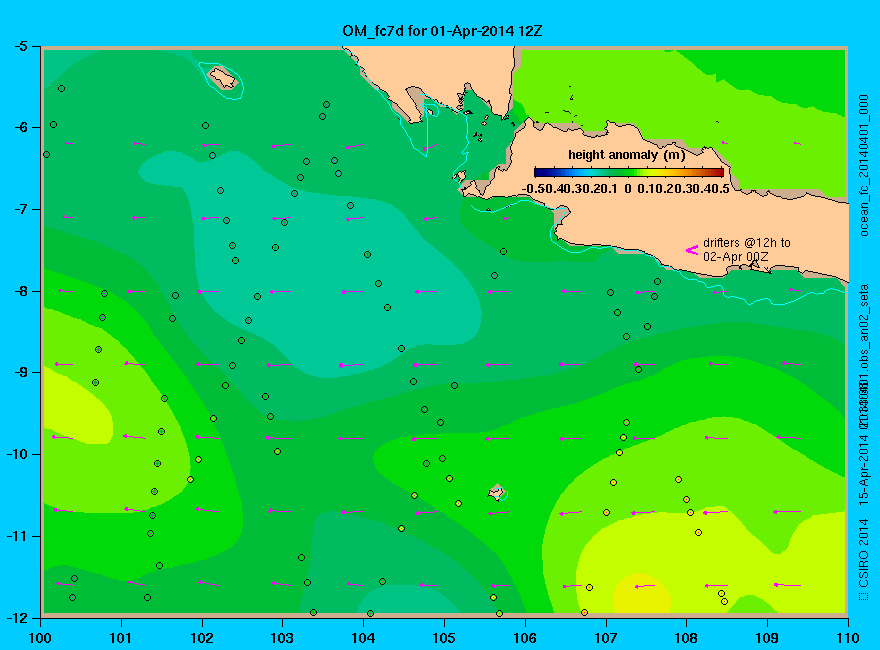This screenshot has height=650, width=880.
Task: Click latitude label "-12" on the y-axis
Action: click(17, 617)
